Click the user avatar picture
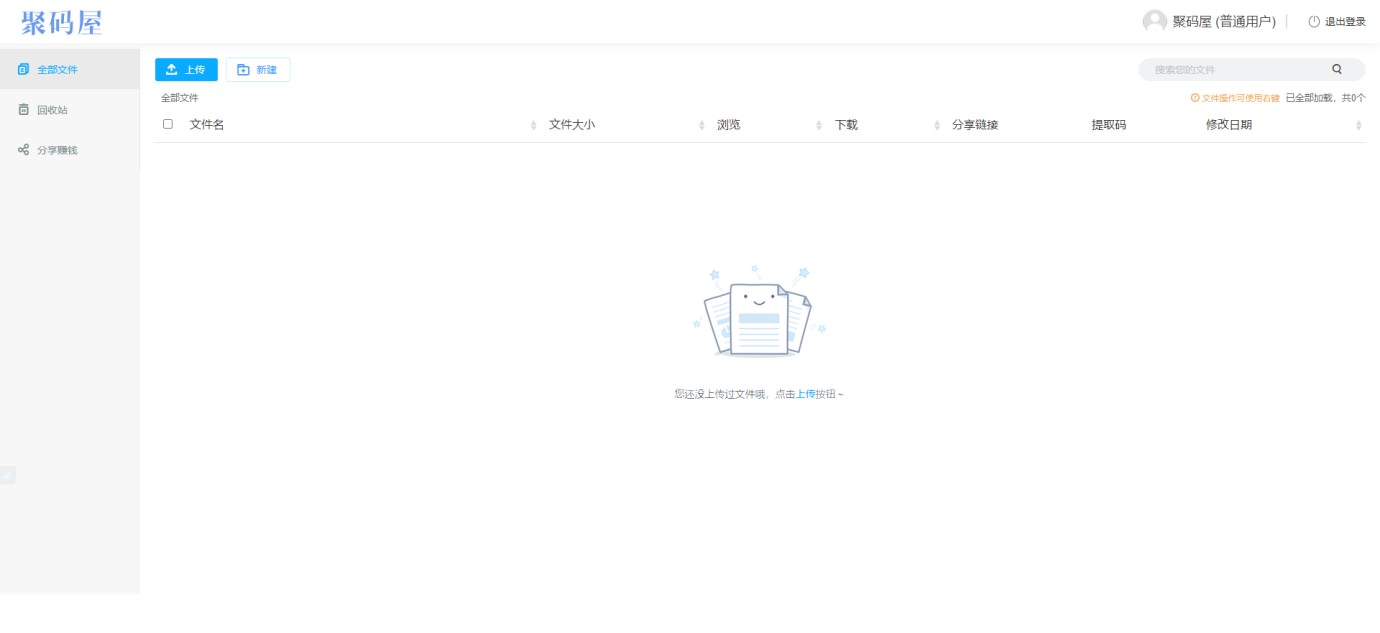The width and height of the screenshot is (1380, 633). click(x=1154, y=21)
